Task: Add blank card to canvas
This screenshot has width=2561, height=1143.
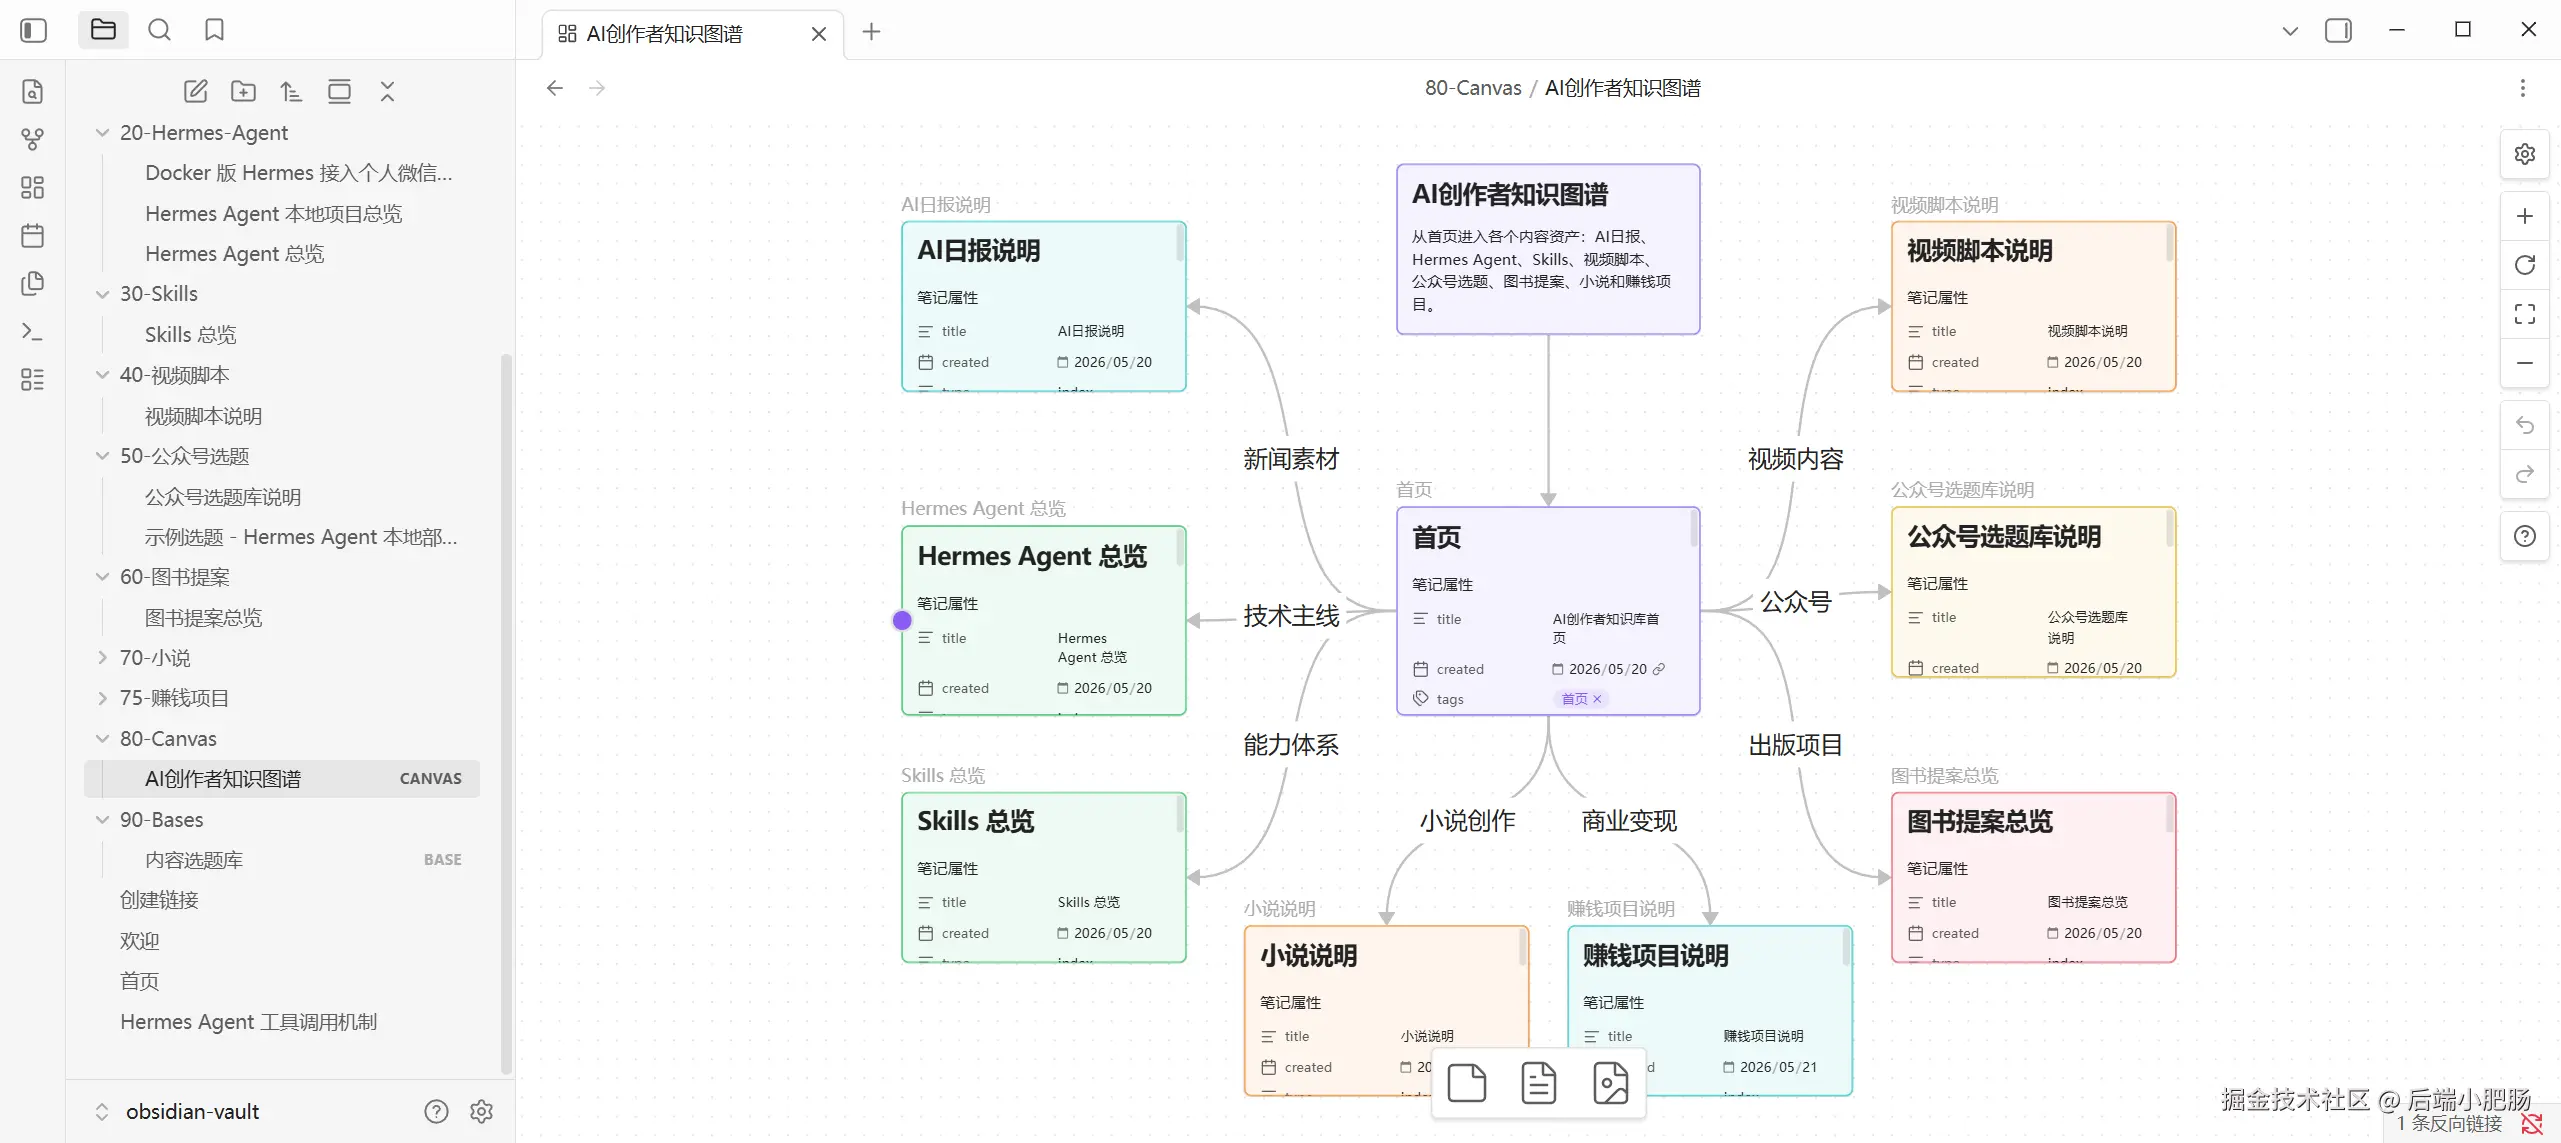Action: (x=1466, y=1083)
